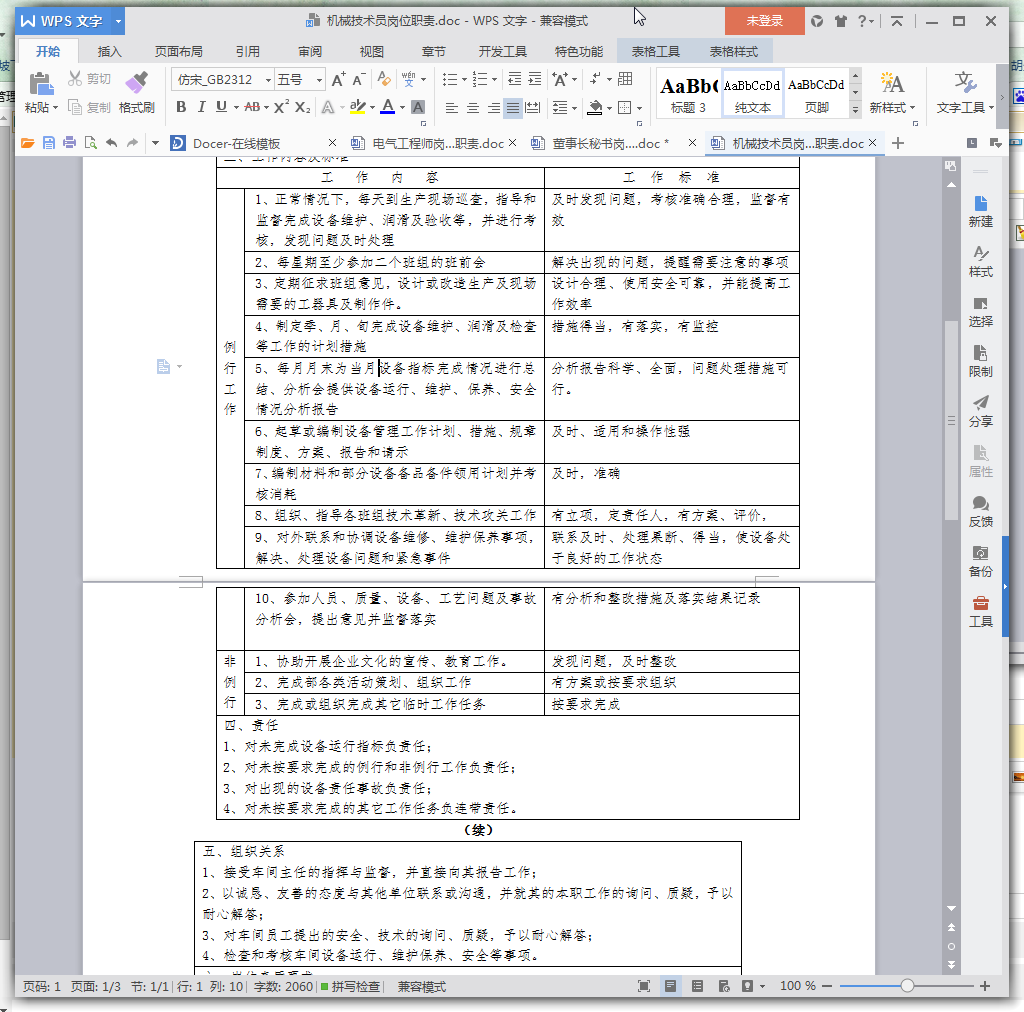Viewport: 1024px width, 1012px height.
Task: Click the clear formatting eraser icon
Action: tap(384, 80)
